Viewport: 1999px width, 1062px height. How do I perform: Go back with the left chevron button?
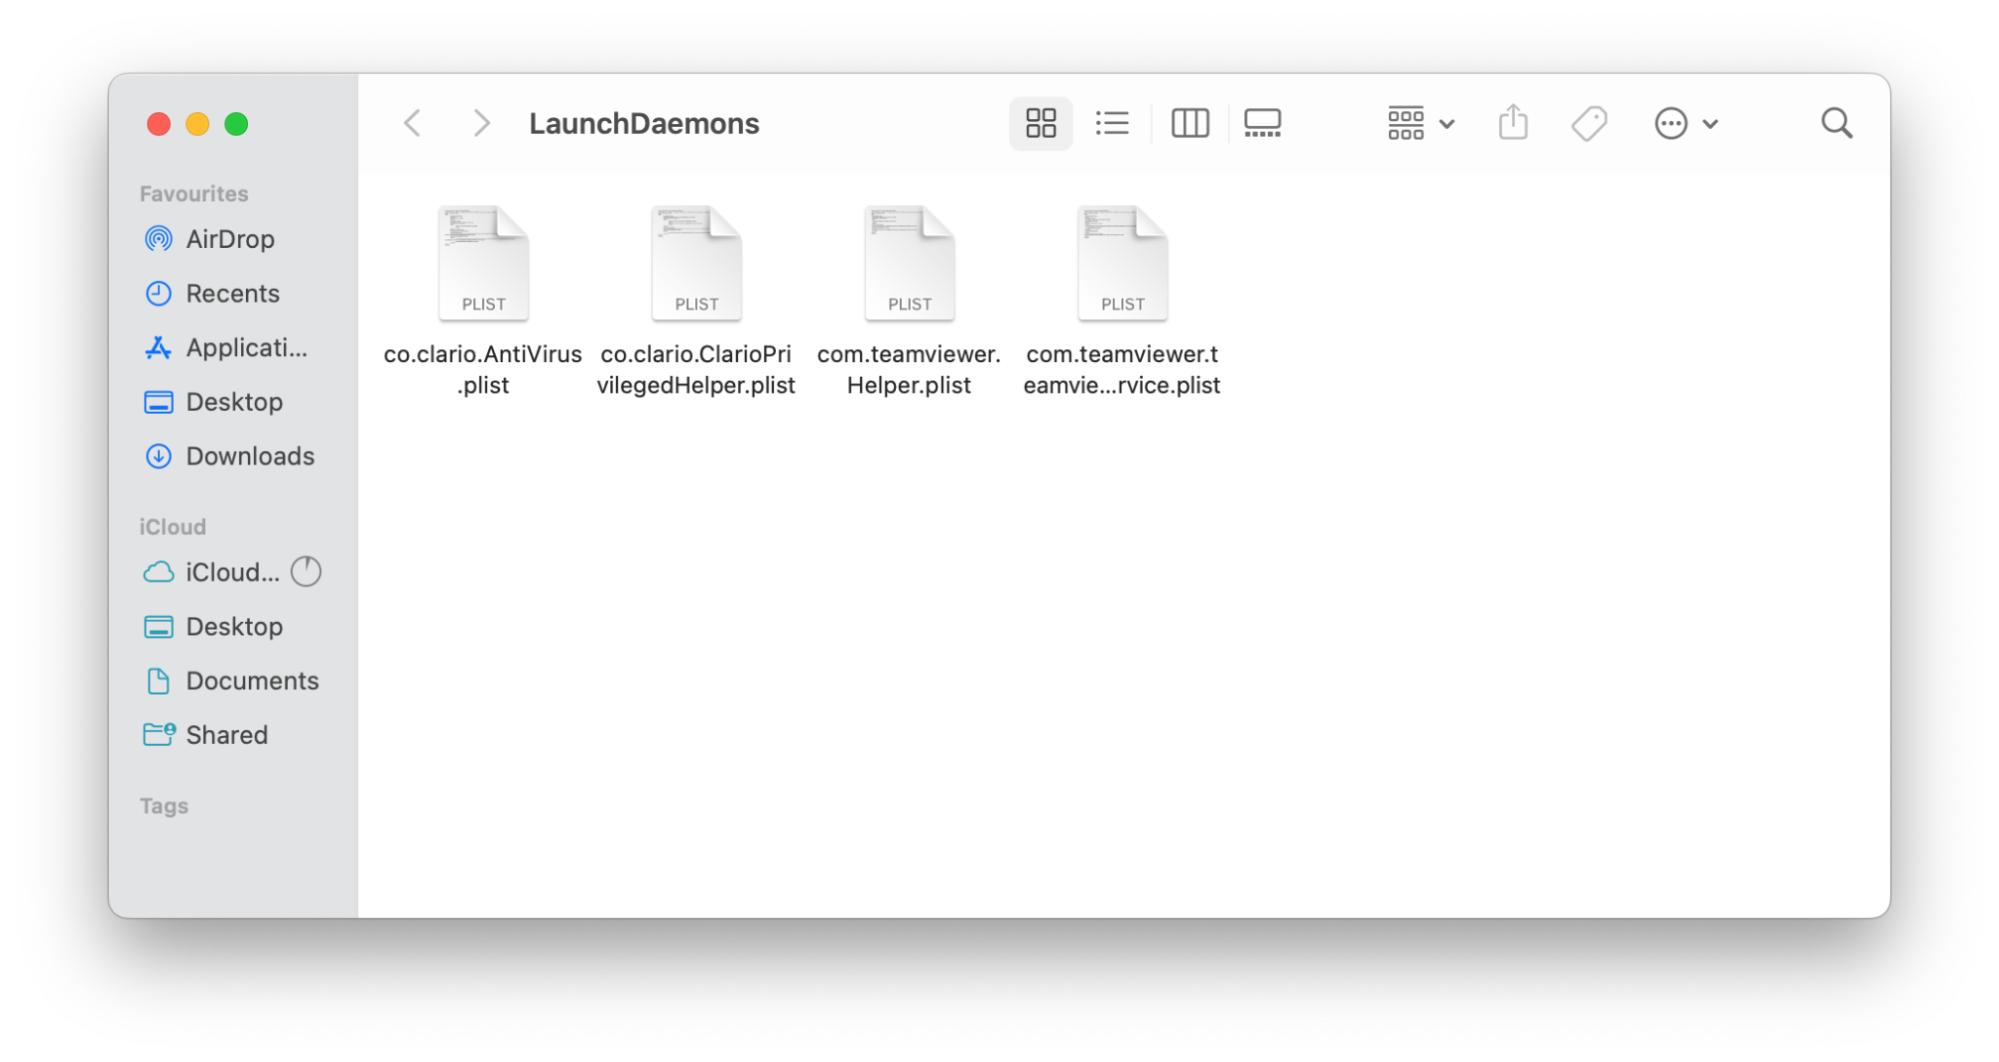pyautogui.click(x=412, y=123)
